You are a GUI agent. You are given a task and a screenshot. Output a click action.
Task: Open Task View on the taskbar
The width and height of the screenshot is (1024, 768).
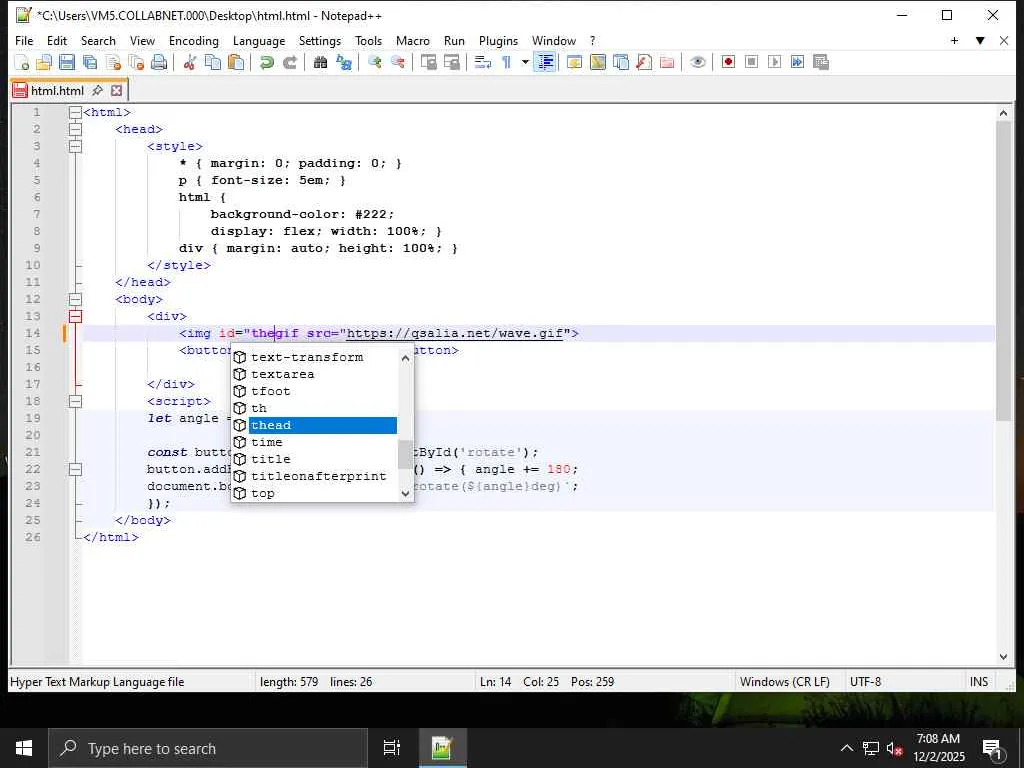(391, 748)
